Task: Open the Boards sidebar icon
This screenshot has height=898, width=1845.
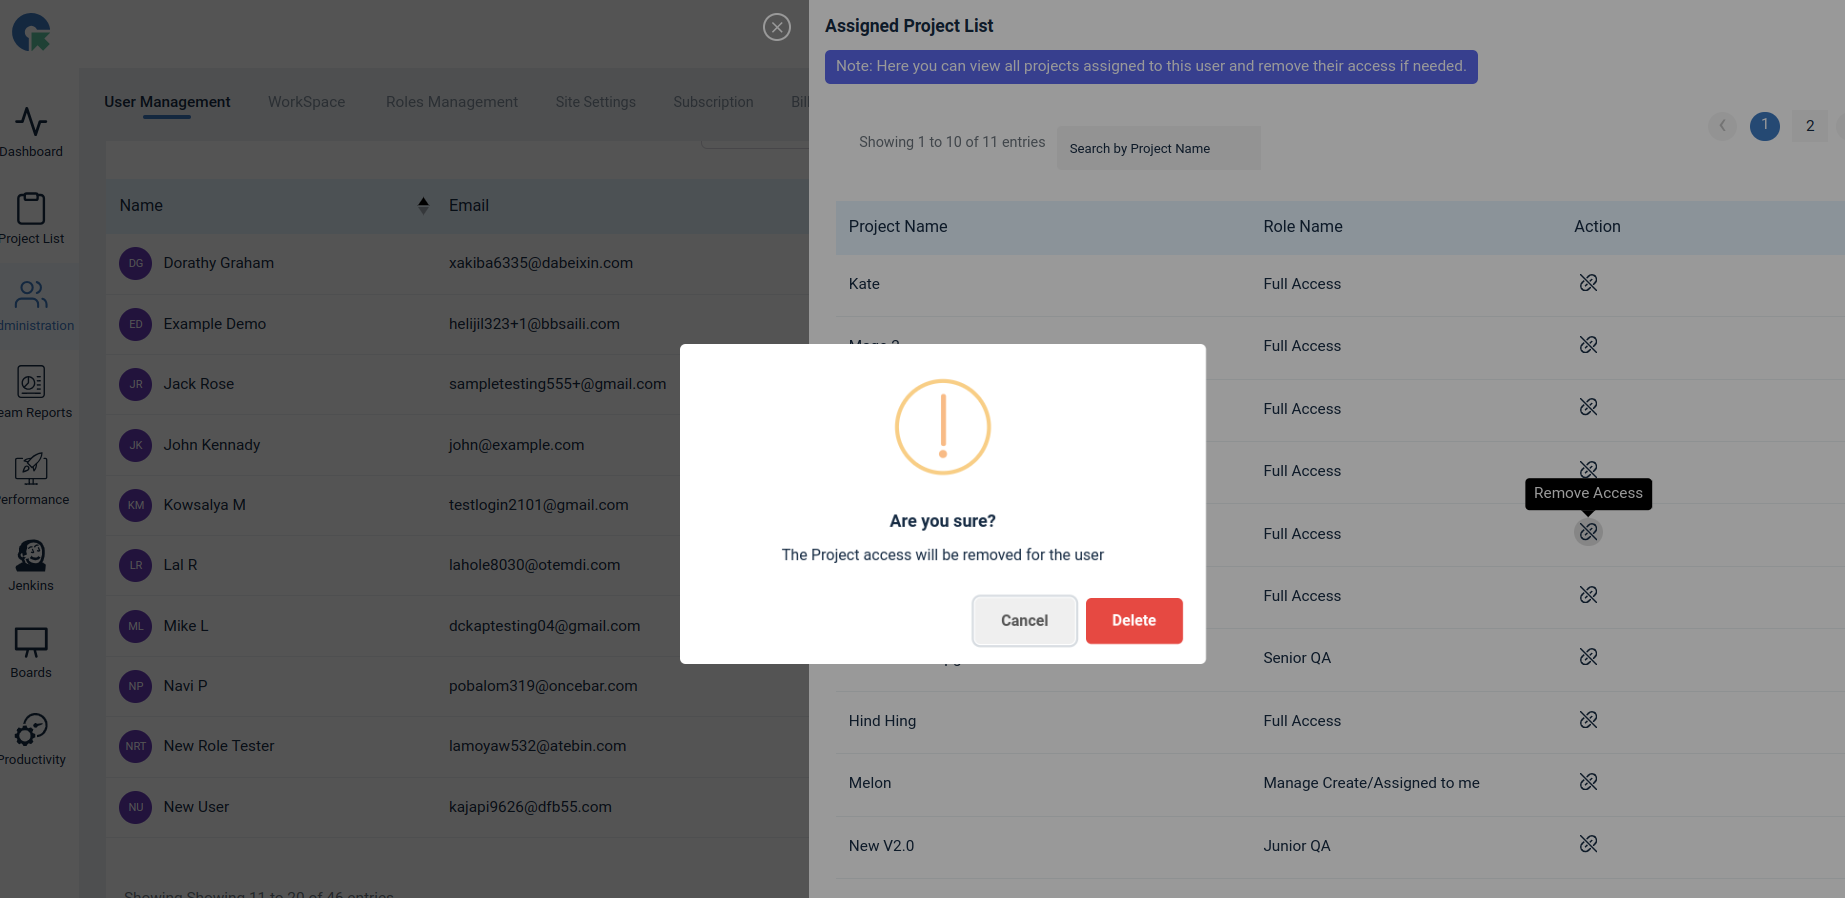Action: tap(31, 653)
